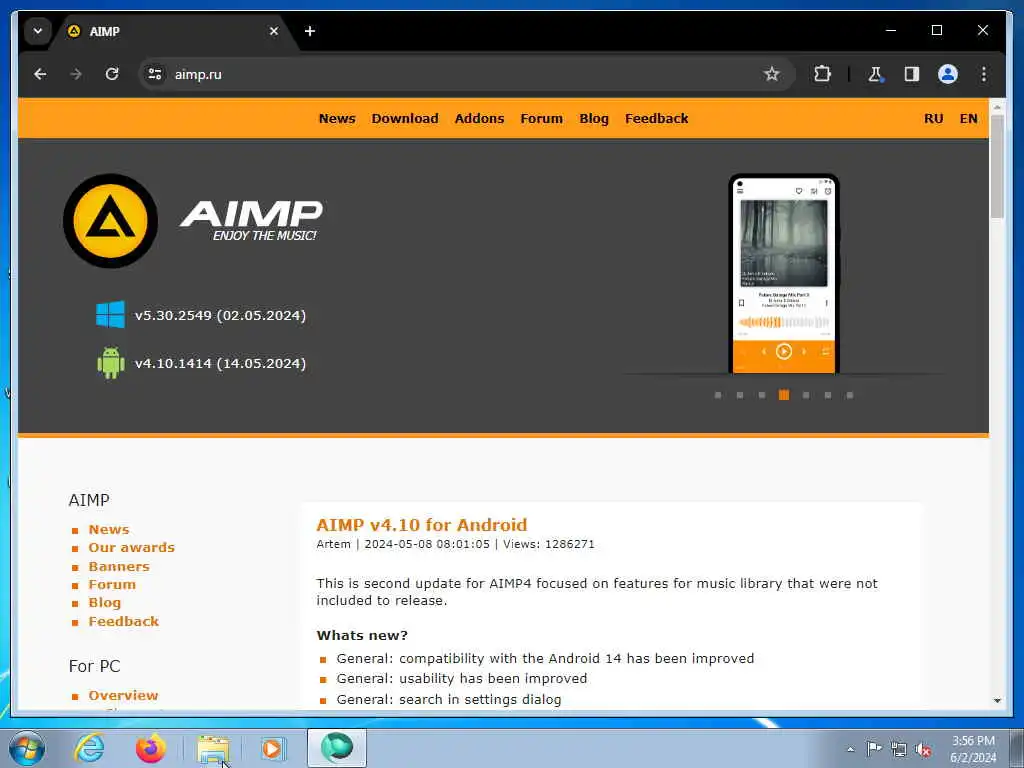Image resolution: width=1024 pixels, height=768 pixels.
Task: Go back using the browser back arrow
Action: (x=40, y=74)
